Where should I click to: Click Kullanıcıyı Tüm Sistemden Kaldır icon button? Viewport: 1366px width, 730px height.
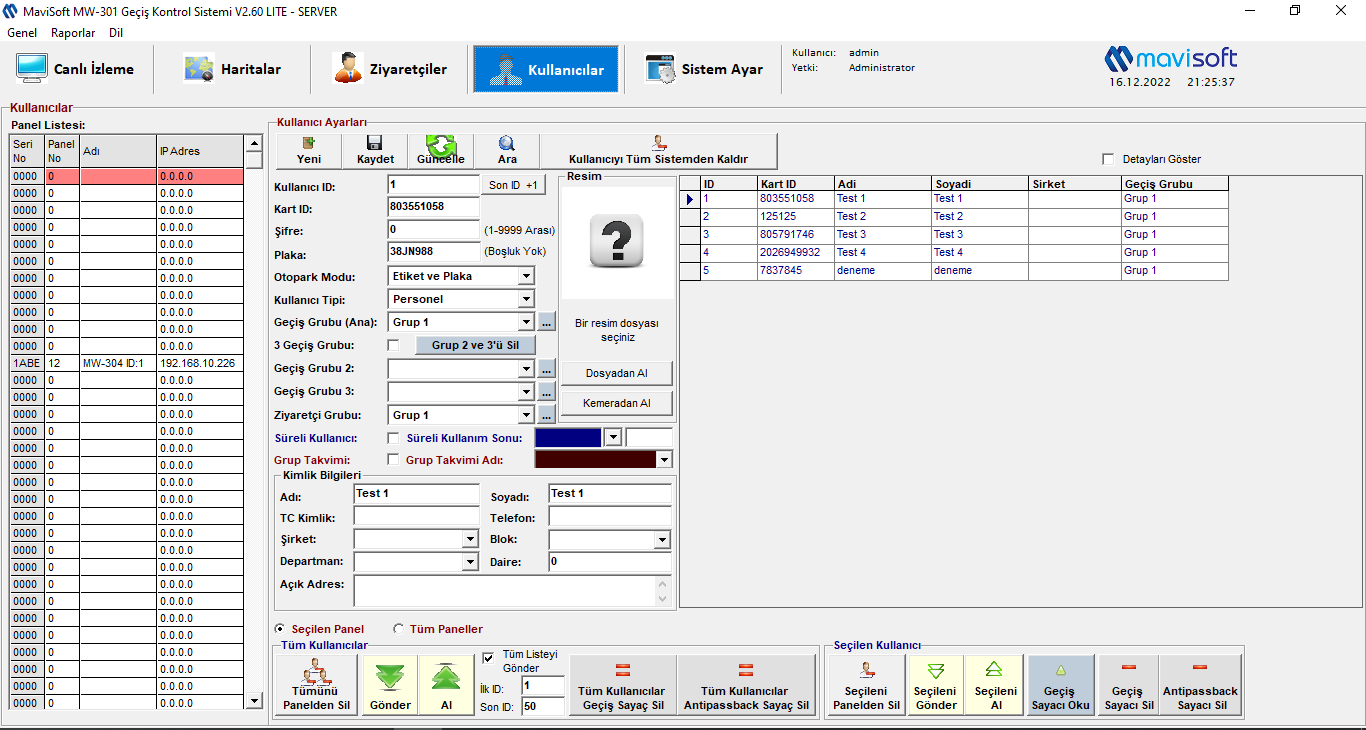658,143
